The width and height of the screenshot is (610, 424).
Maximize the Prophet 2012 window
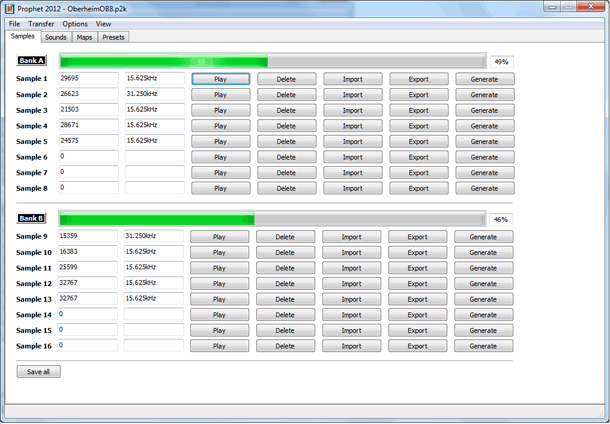point(569,7)
